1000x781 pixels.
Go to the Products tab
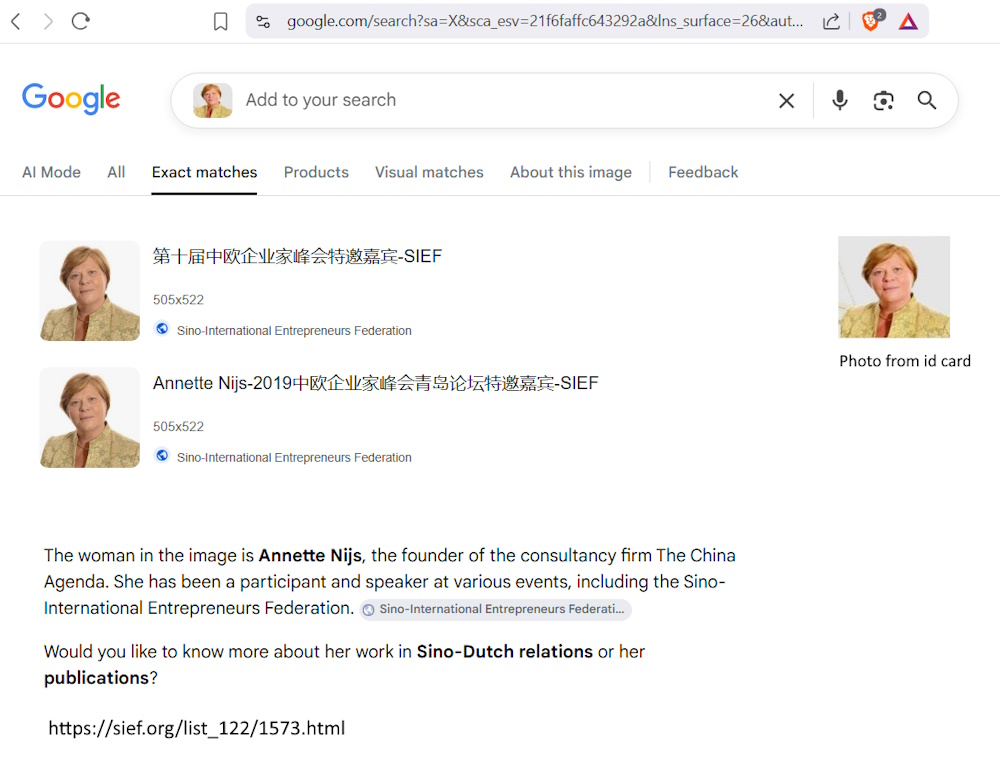316,172
